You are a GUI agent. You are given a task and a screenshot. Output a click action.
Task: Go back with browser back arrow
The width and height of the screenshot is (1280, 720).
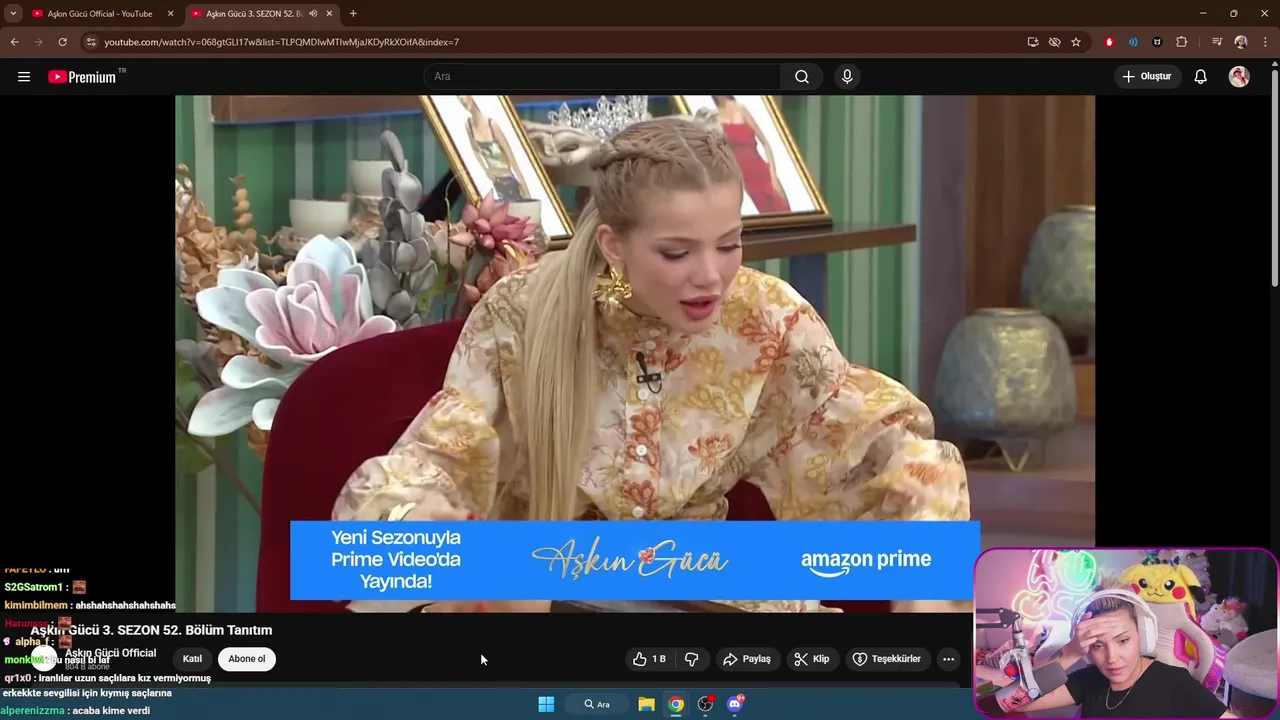14,42
